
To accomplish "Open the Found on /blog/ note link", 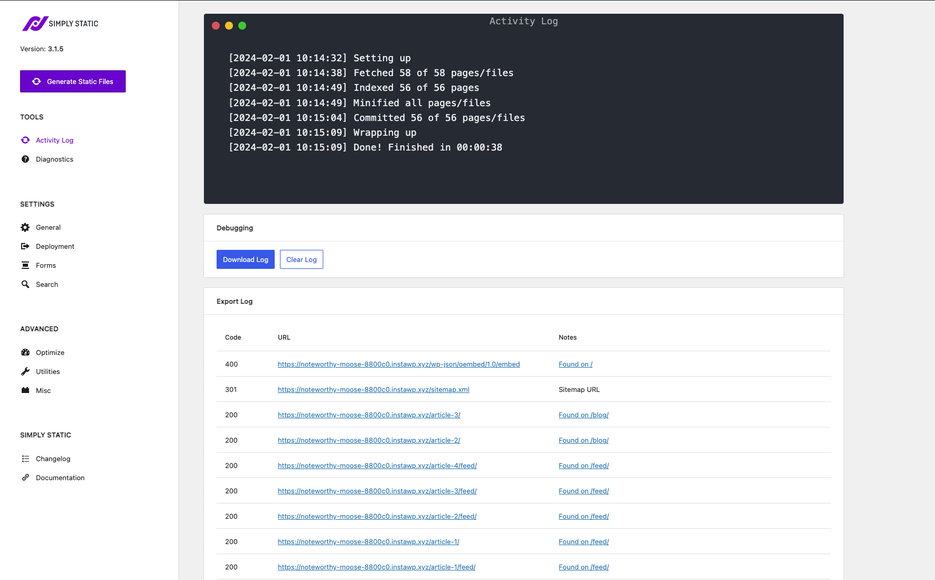I will [x=583, y=414].
